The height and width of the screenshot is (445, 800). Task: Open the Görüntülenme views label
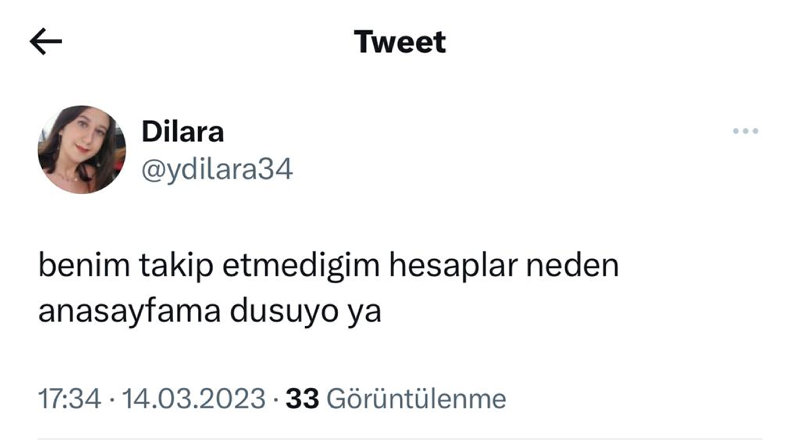(416, 399)
